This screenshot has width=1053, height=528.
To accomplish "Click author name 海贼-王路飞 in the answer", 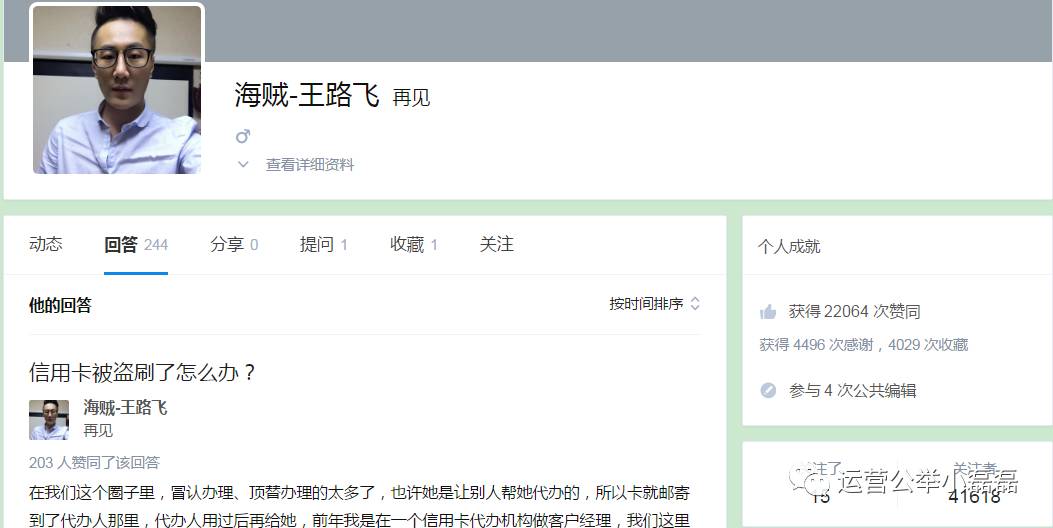I will click(125, 407).
